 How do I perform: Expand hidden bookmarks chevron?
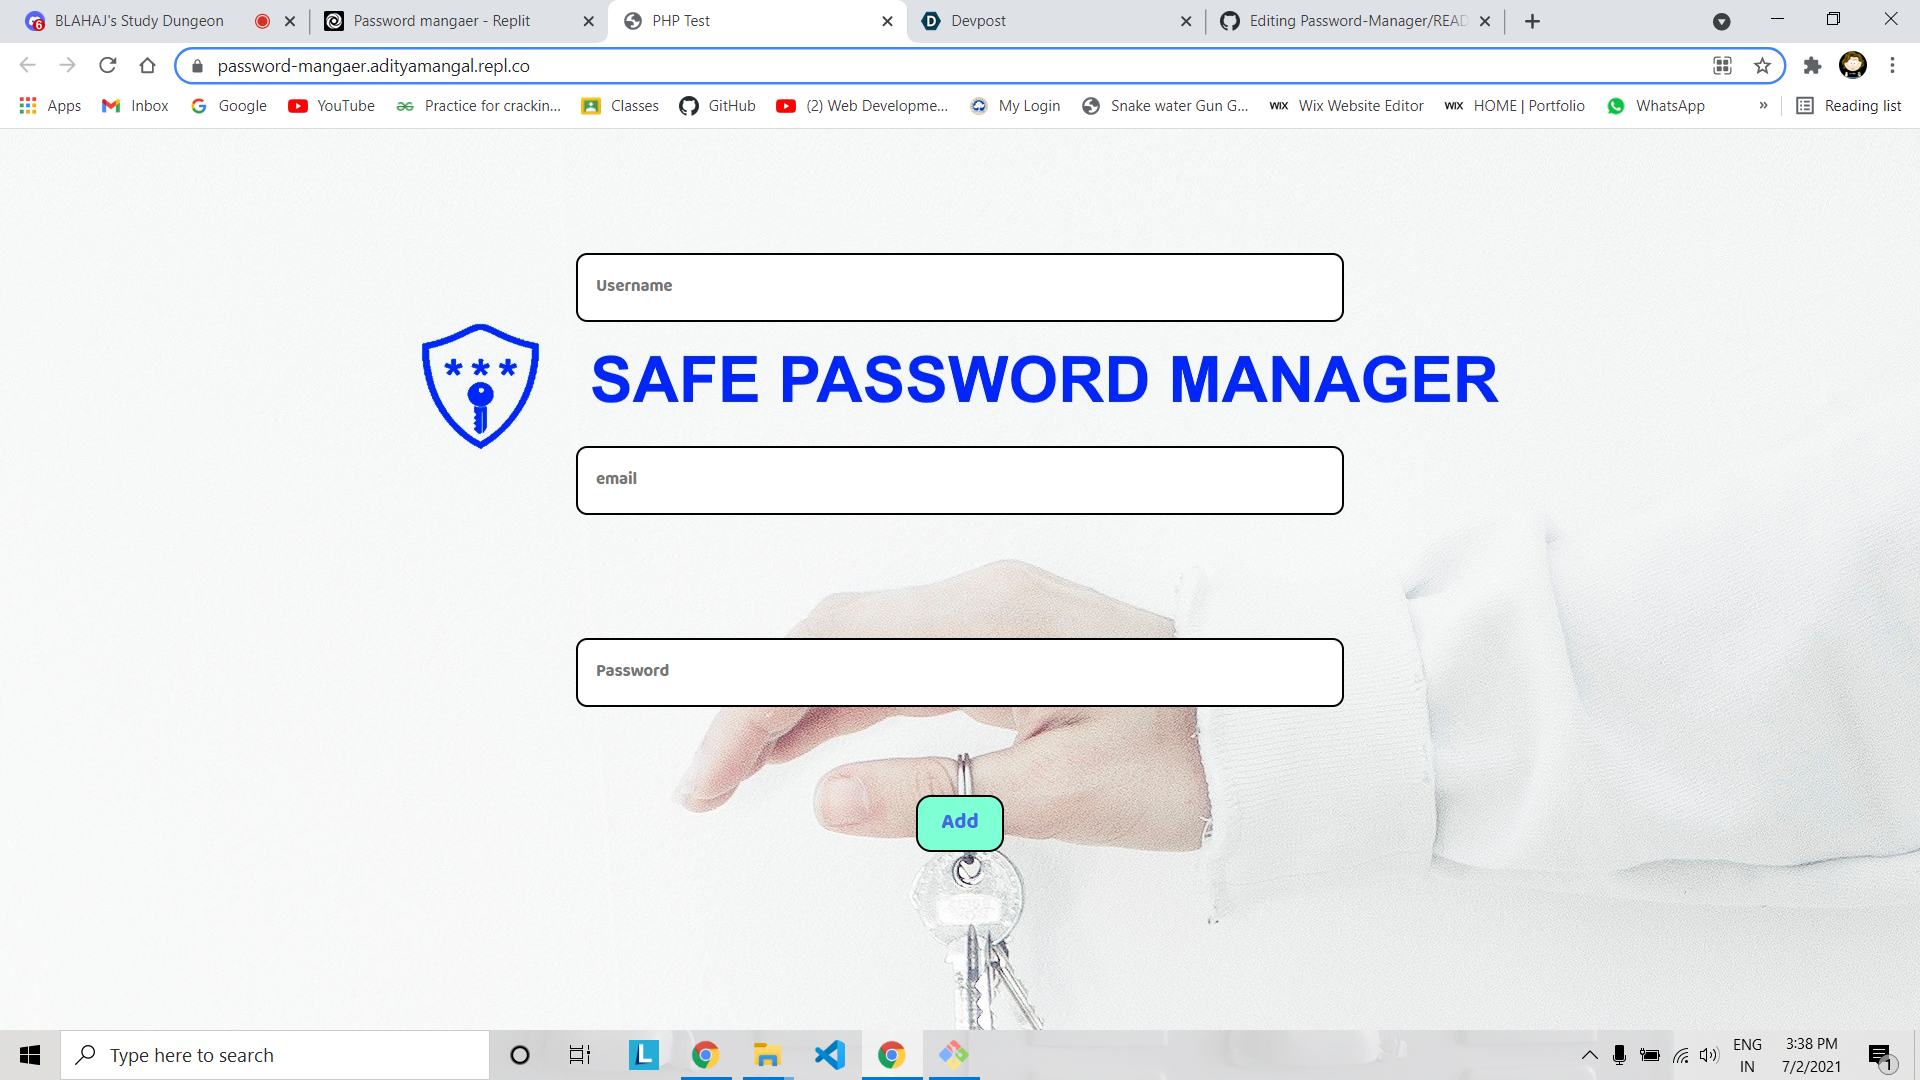pyautogui.click(x=1763, y=106)
